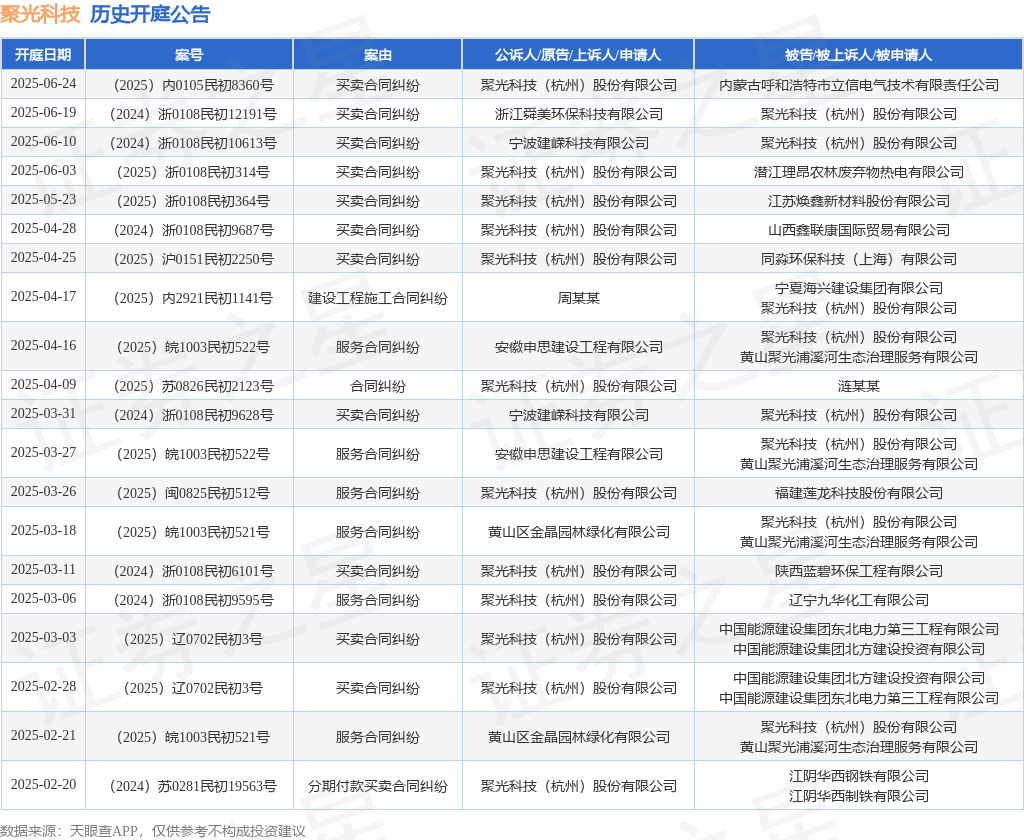Click the date 2025-03-26
Screen dimensions: 1024x840
click(x=43, y=491)
